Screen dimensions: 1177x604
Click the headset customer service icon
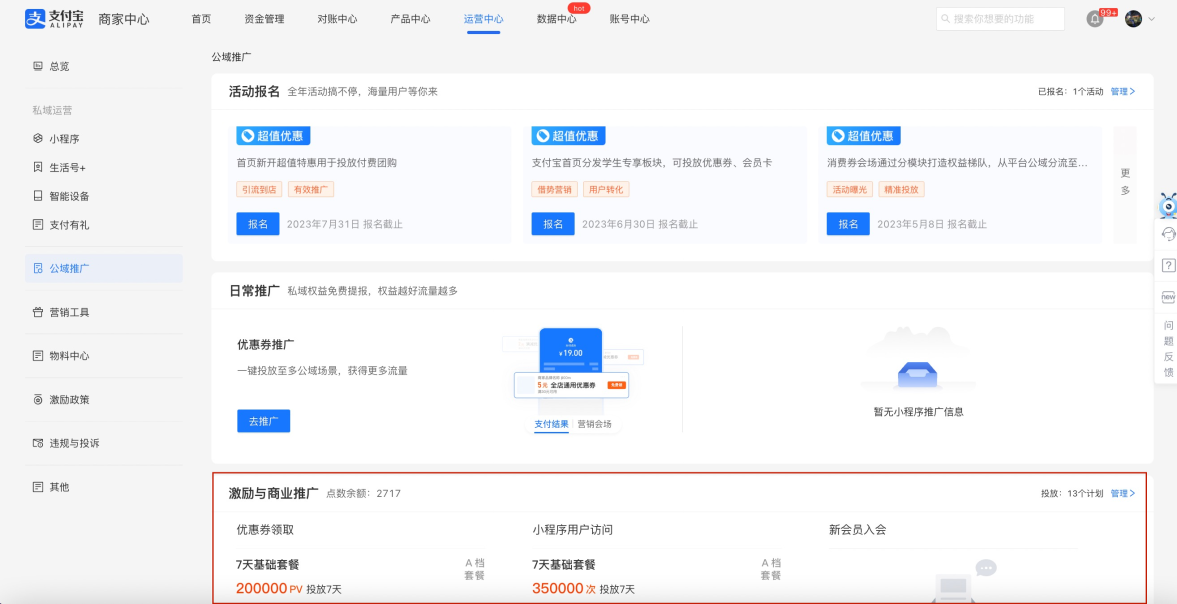click(x=1168, y=234)
